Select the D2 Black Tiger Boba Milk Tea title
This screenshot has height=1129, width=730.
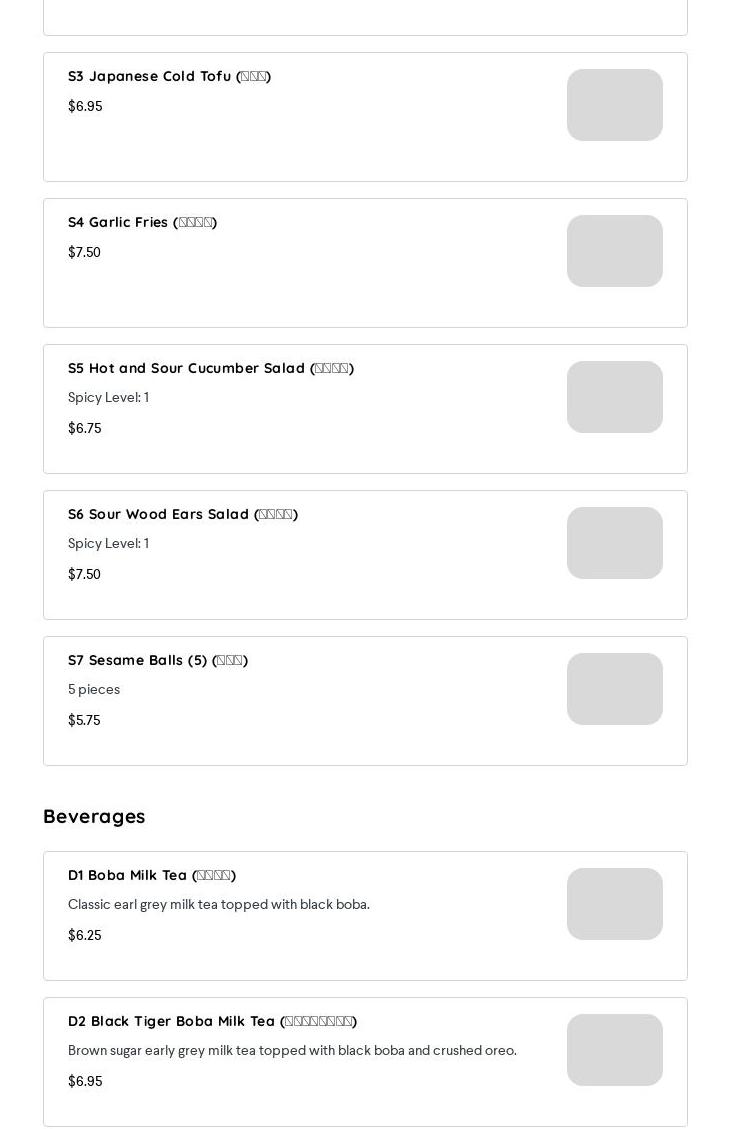[212, 1021]
